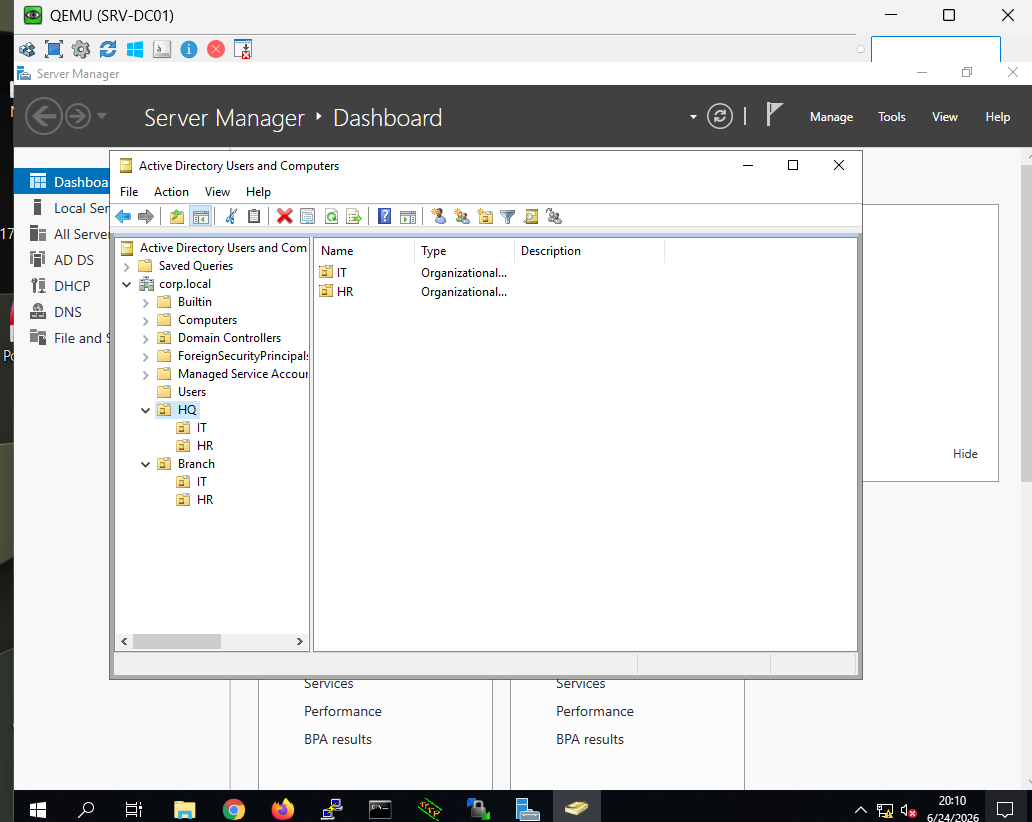Toggle Show/Hide Action Pane button
Viewport: 1032px width, 822px height.
(x=408, y=217)
